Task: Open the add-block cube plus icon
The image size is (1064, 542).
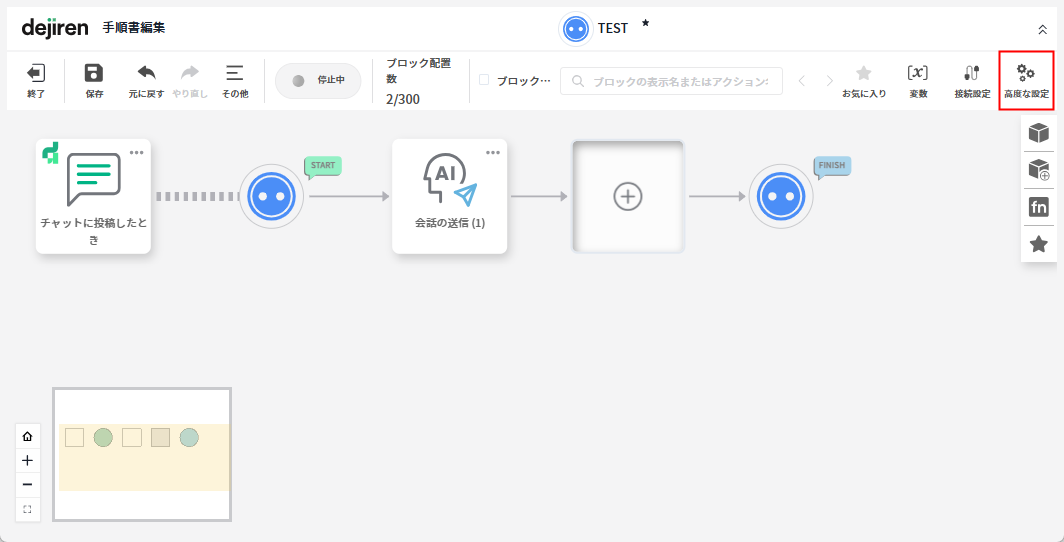Action: pos(1039,170)
